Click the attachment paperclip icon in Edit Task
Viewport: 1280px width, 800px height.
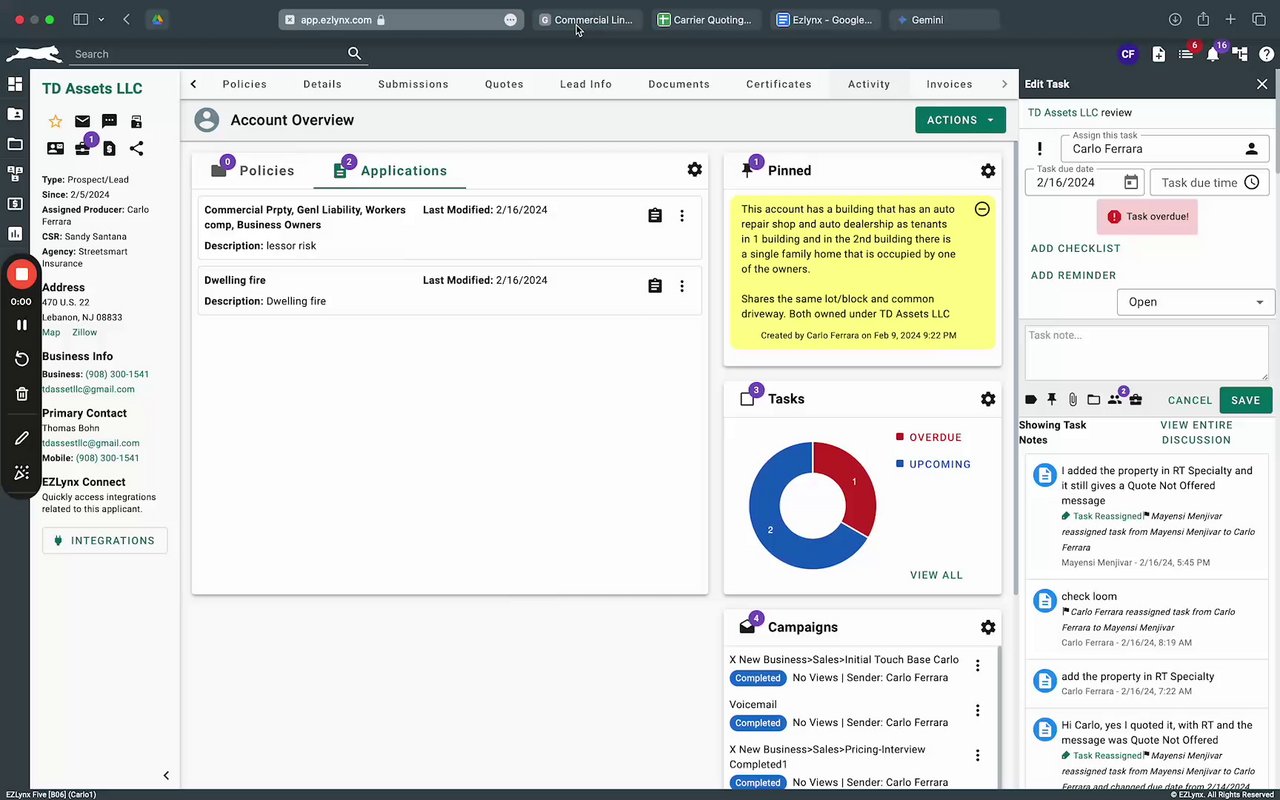click(x=1073, y=400)
